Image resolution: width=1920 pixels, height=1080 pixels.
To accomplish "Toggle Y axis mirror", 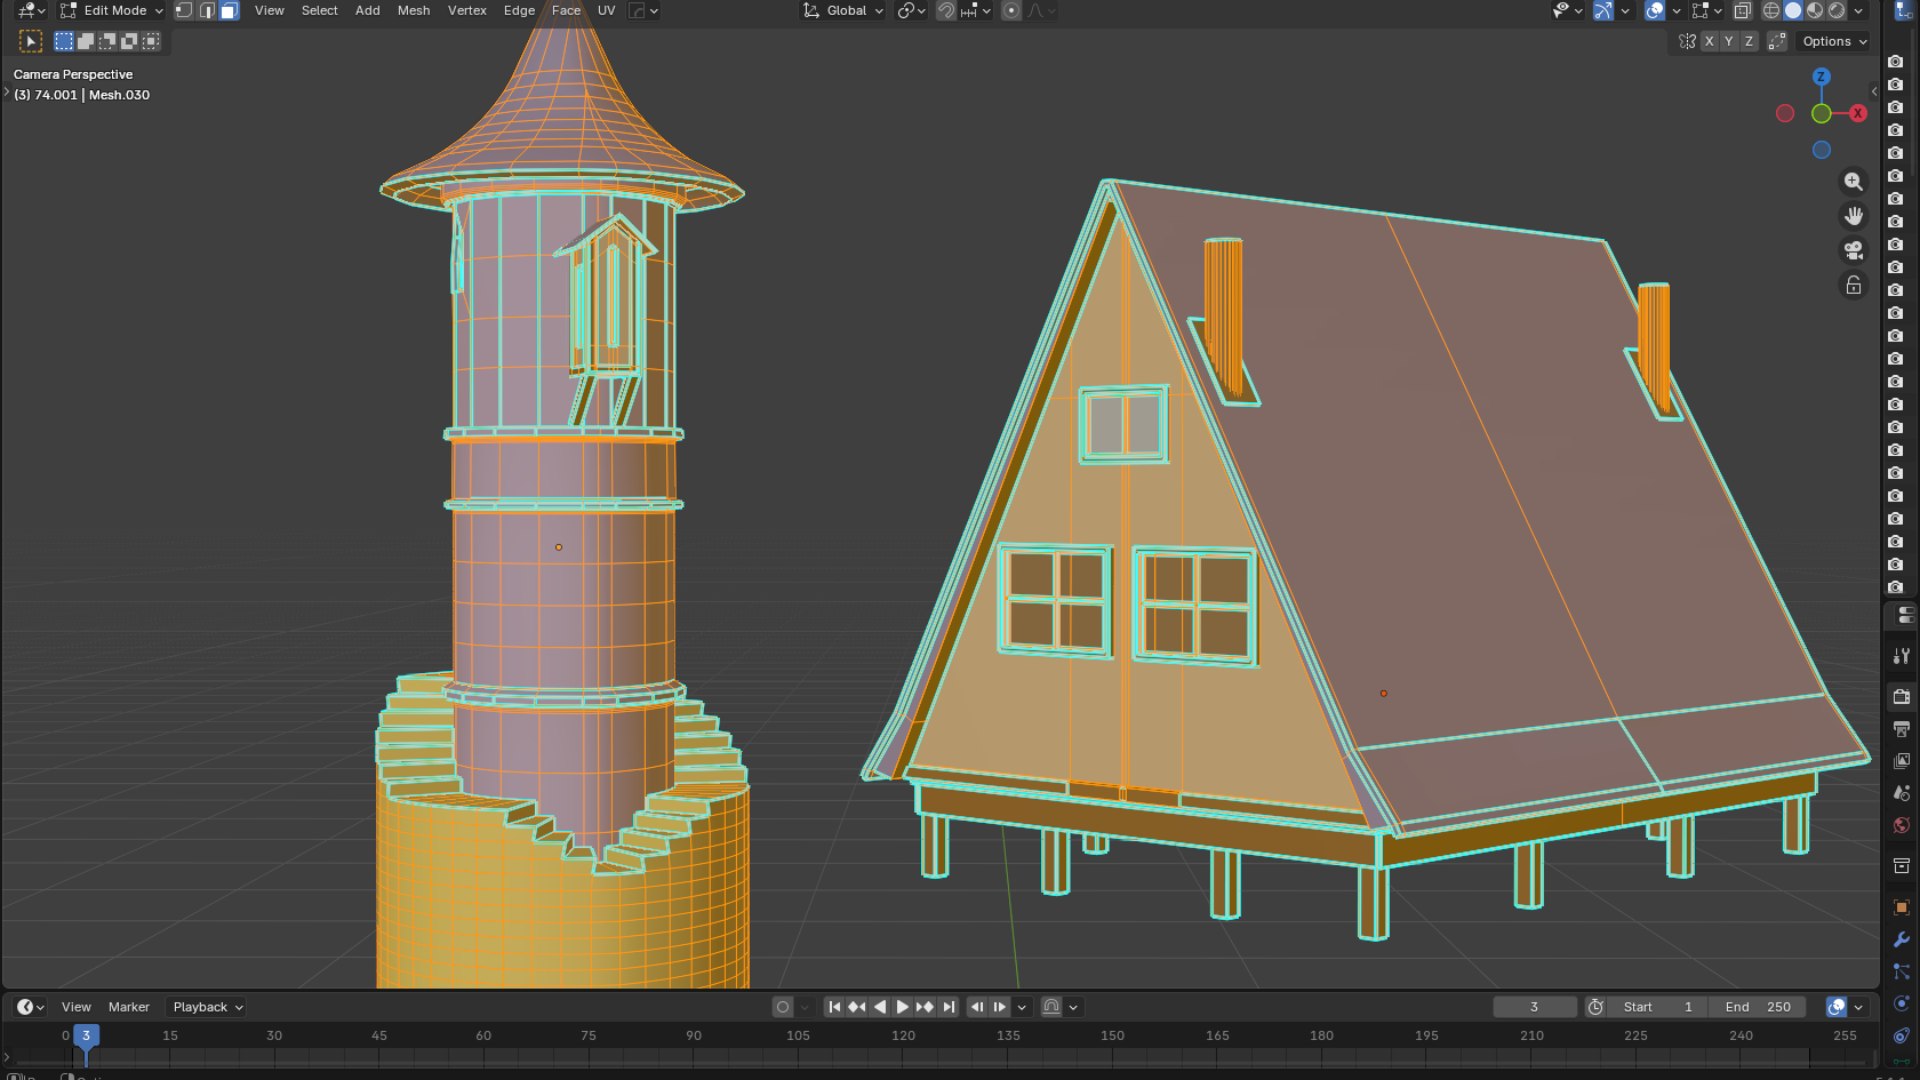I will point(1728,41).
